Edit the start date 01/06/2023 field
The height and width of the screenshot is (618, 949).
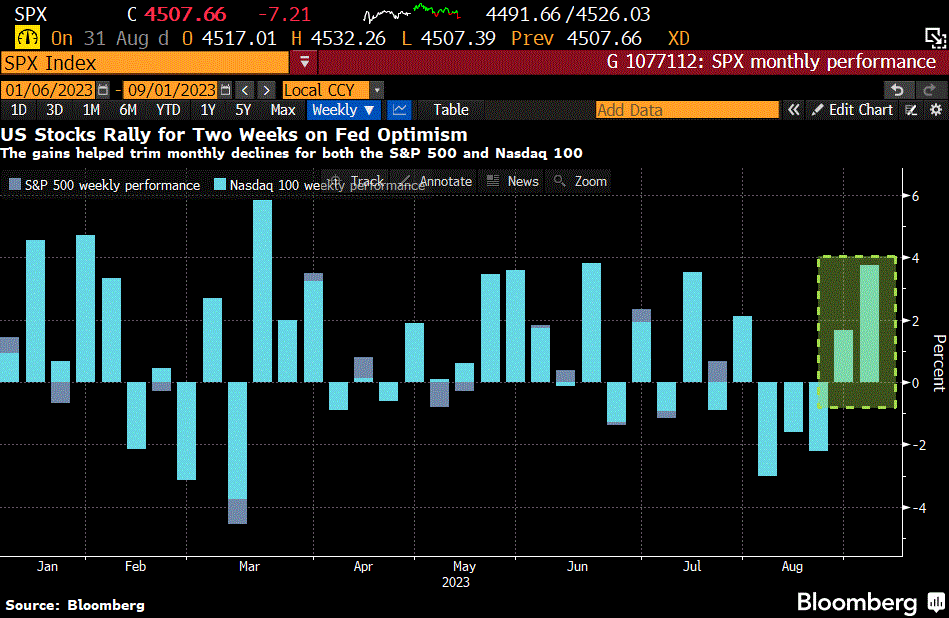(x=48, y=90)
